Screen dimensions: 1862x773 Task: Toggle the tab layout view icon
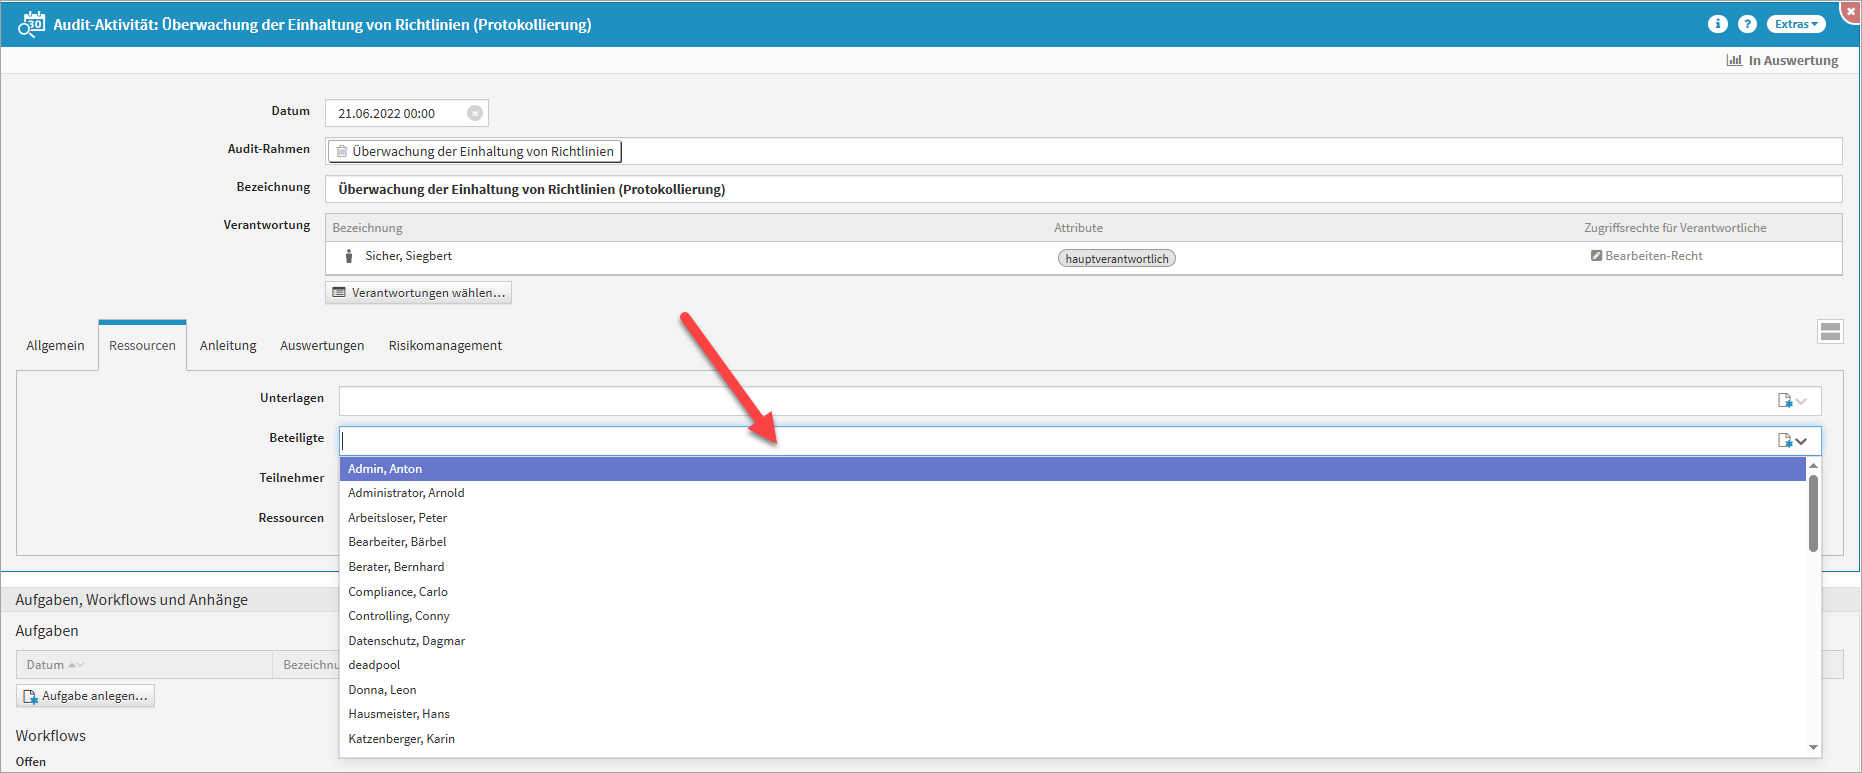point(1830,332)
